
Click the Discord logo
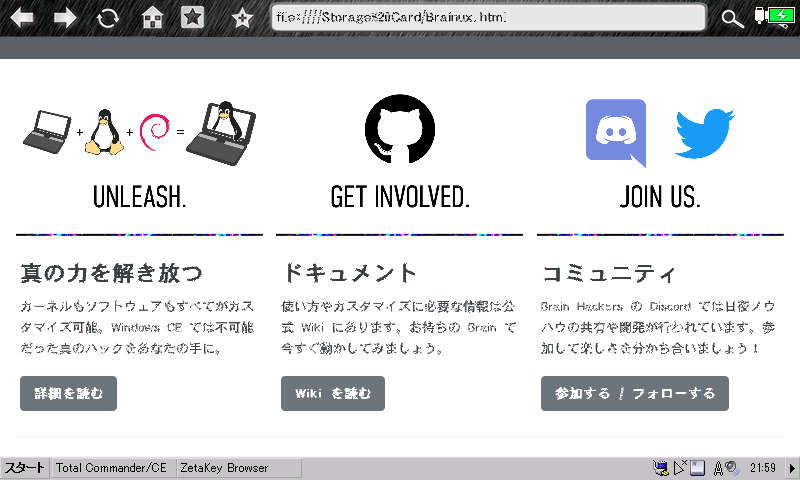[x=616, y=133]
